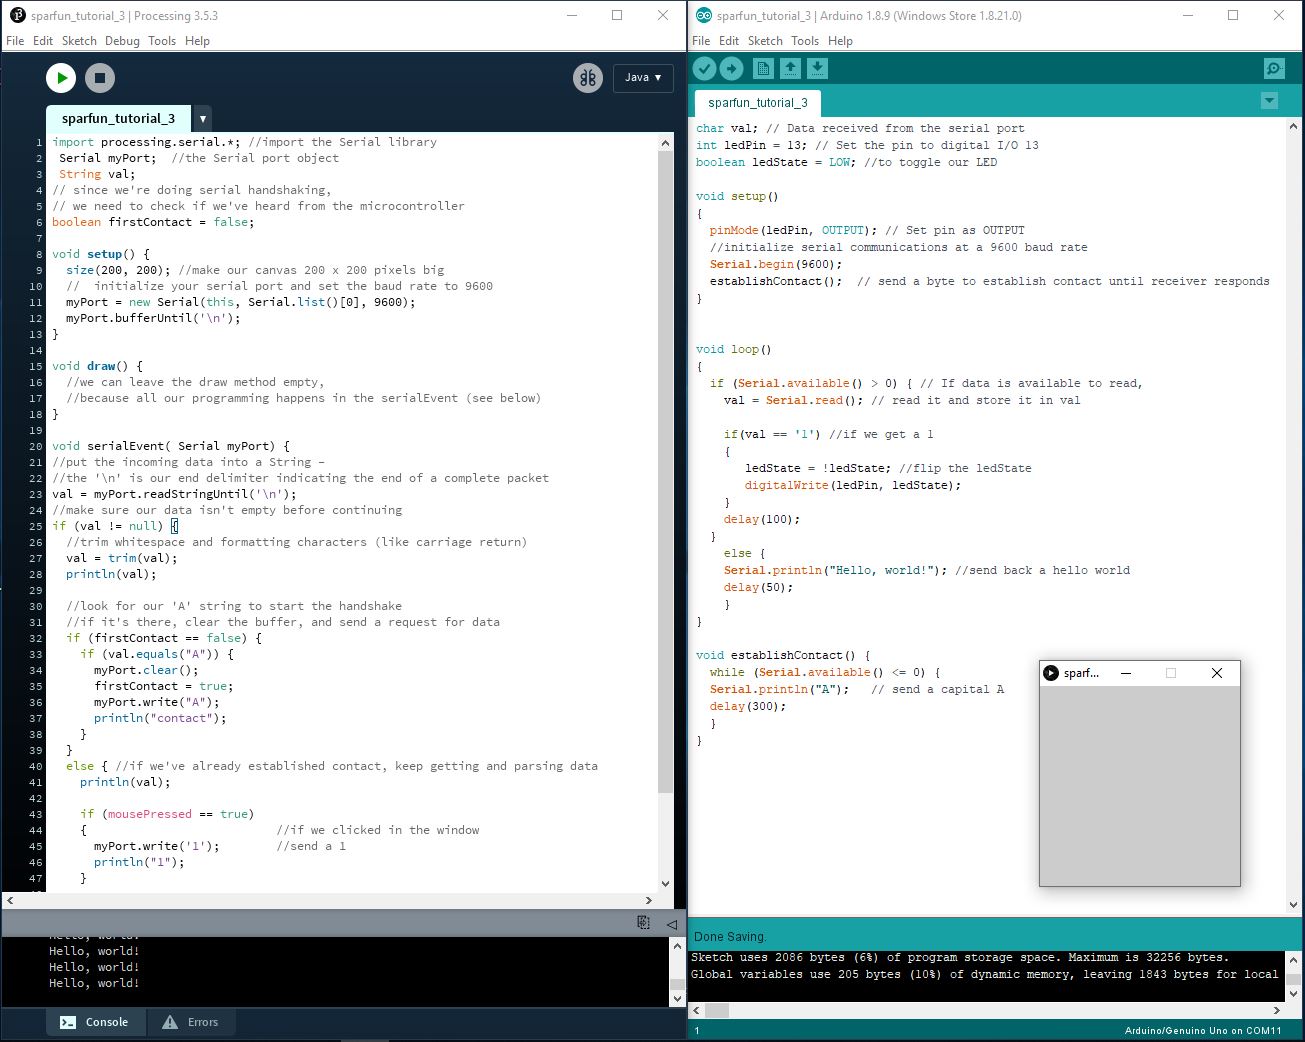Open the Processing File menu

[15, 41]
